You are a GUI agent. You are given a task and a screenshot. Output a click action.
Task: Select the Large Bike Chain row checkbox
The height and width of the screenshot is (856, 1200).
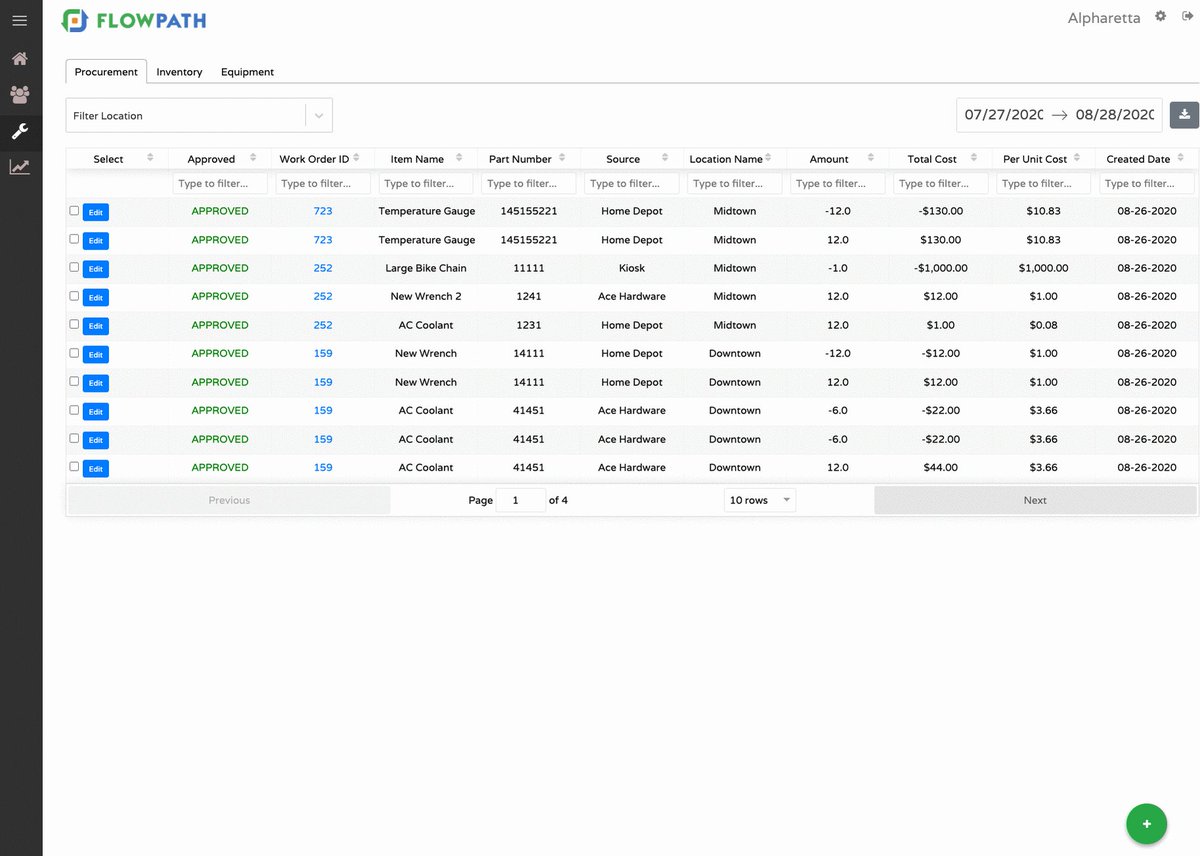pyautogui.click(x=74, y=267)
